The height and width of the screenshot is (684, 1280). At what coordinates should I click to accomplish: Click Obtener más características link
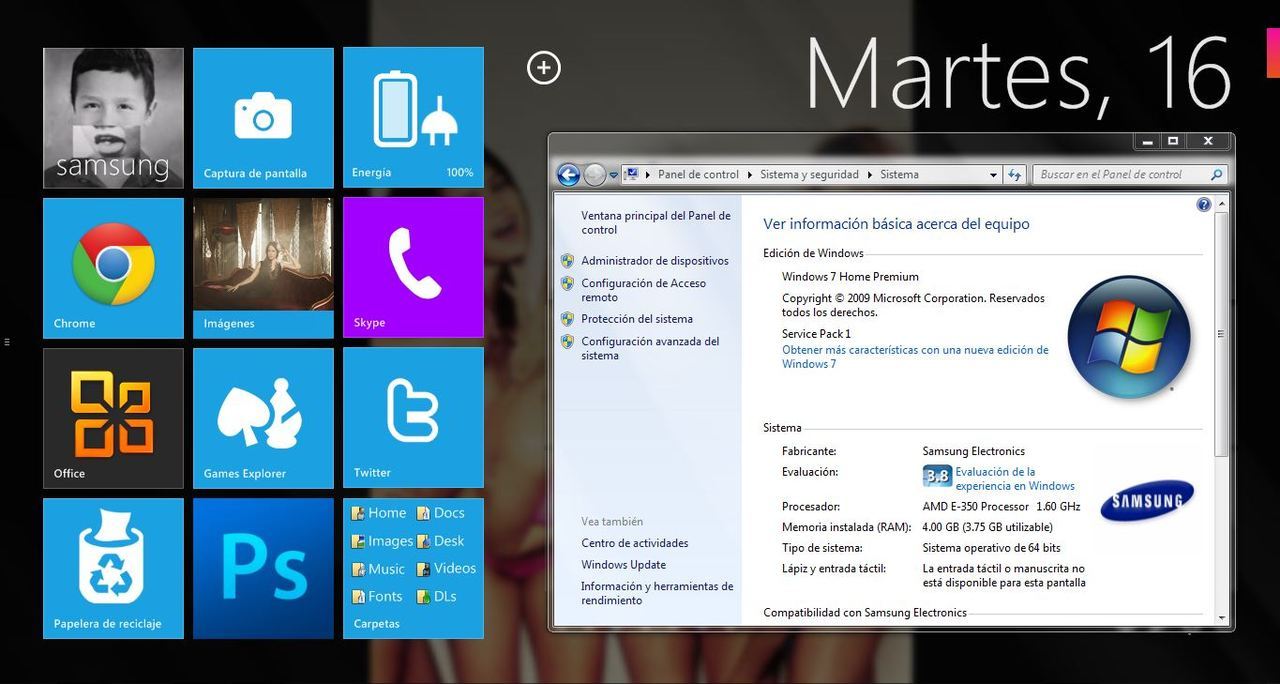pos(915,357)
